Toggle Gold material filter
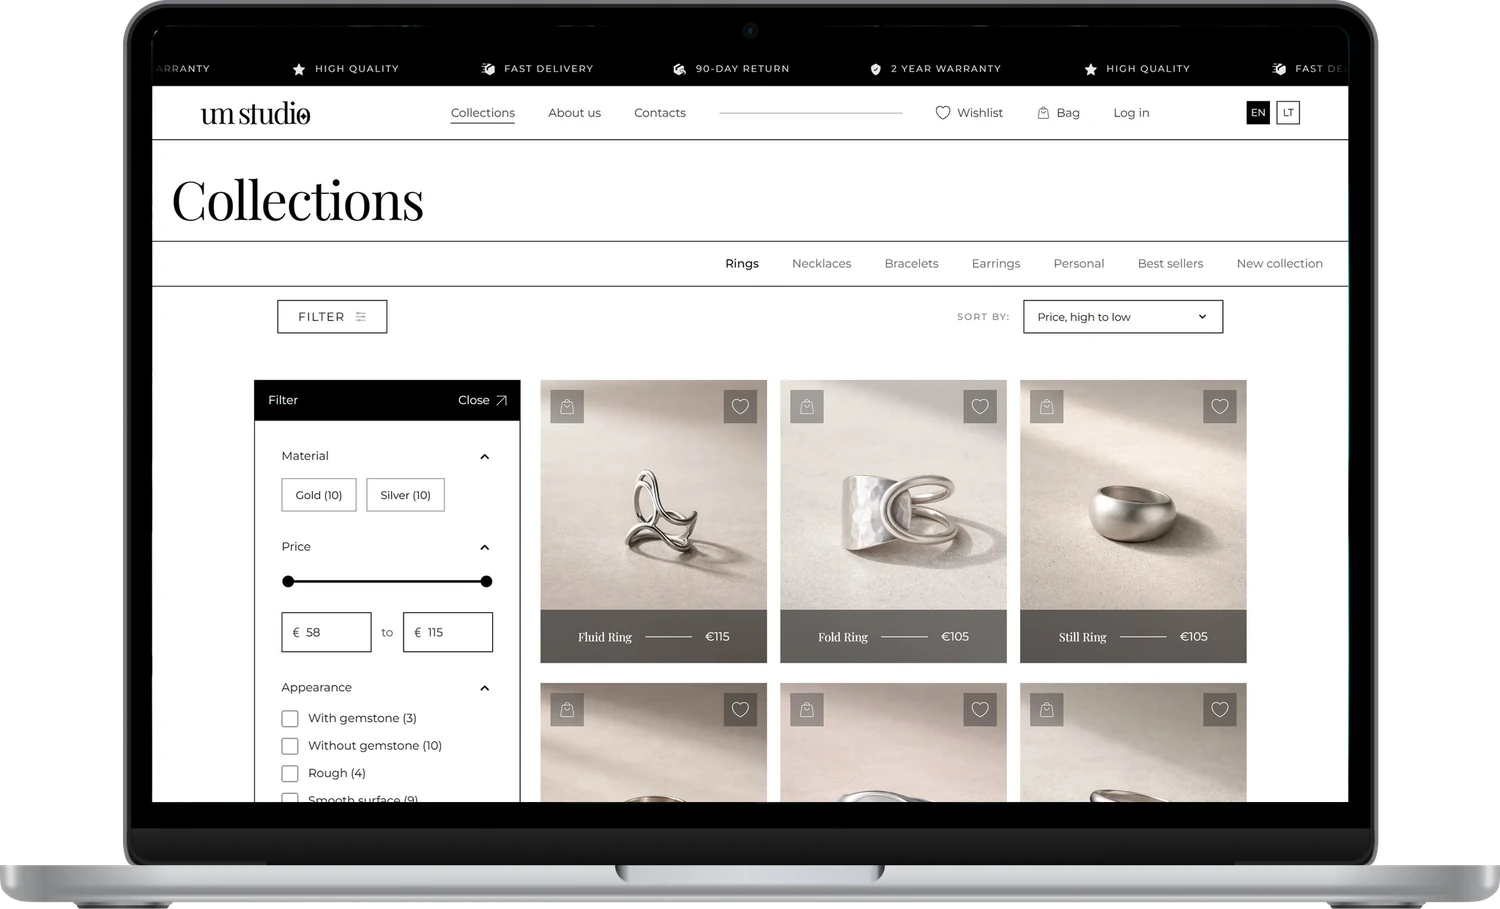 [319, 495]
